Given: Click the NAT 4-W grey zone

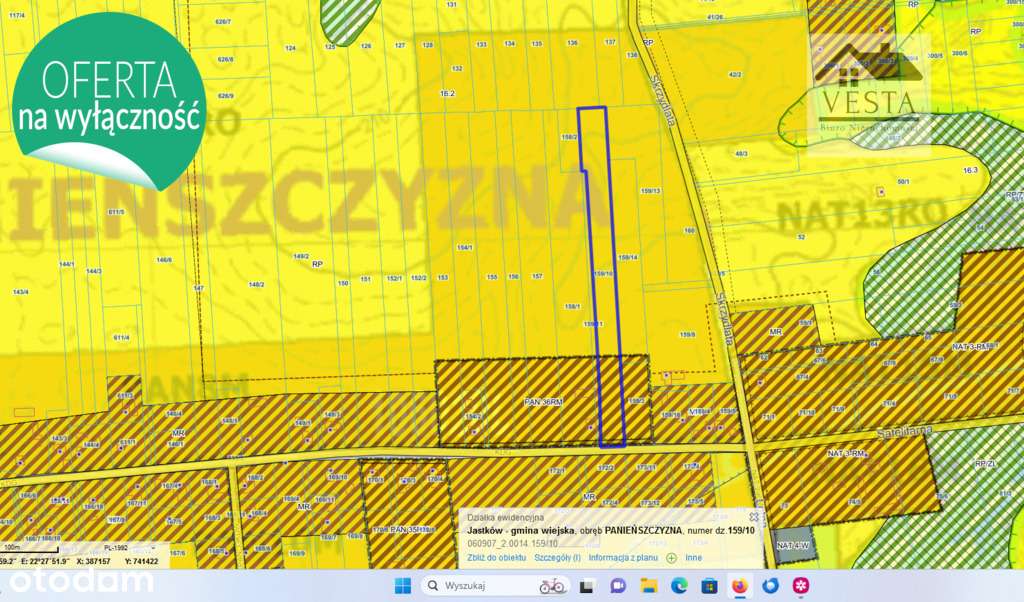Looking at the screenshot, I should click(793, 545).
